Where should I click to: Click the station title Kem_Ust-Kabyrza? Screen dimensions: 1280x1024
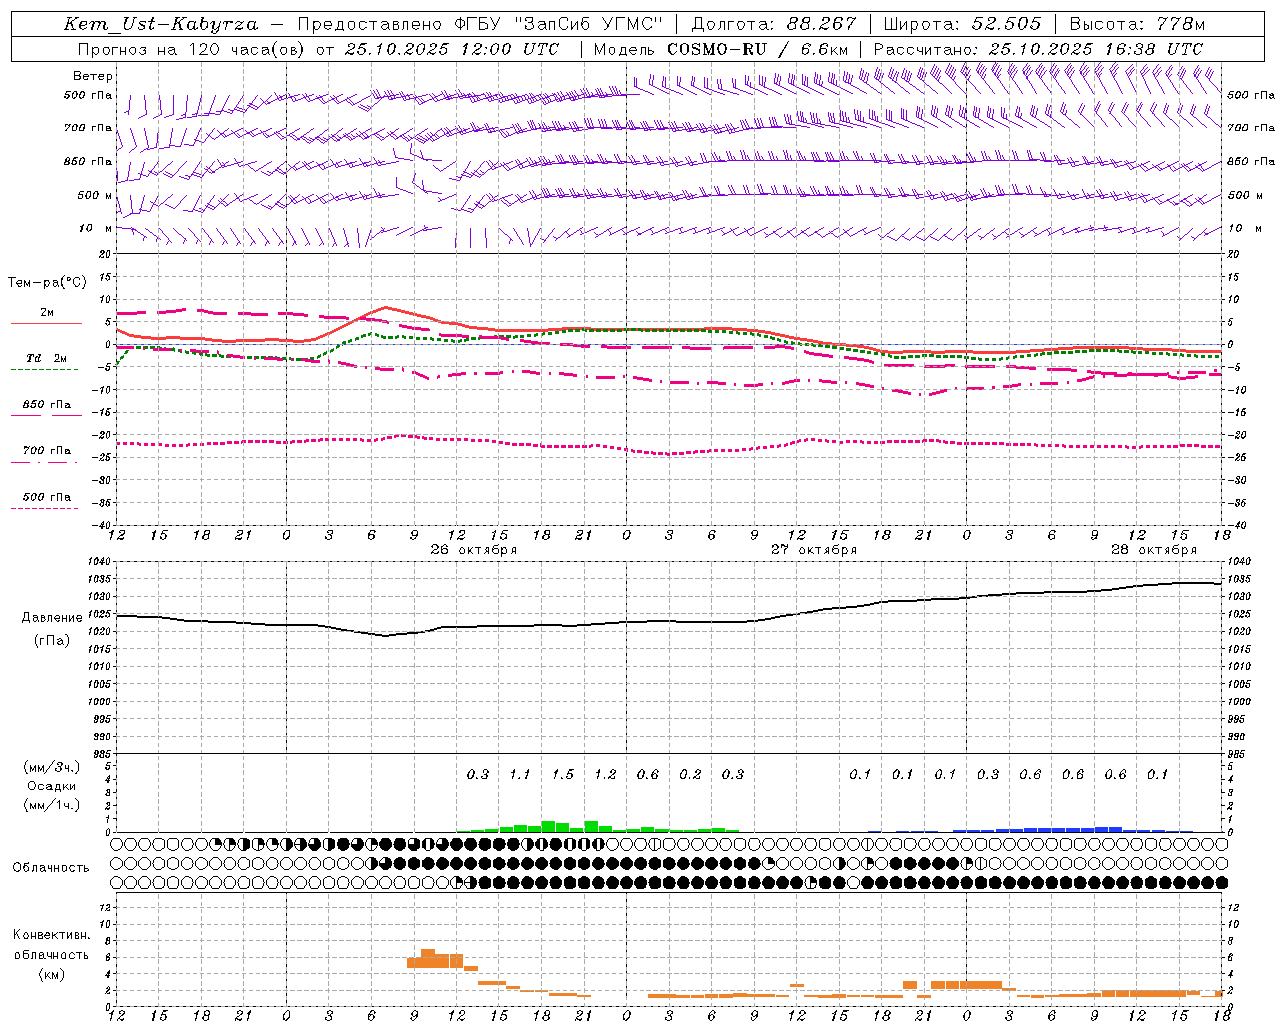pyautogui.click(x=160, y=24)
